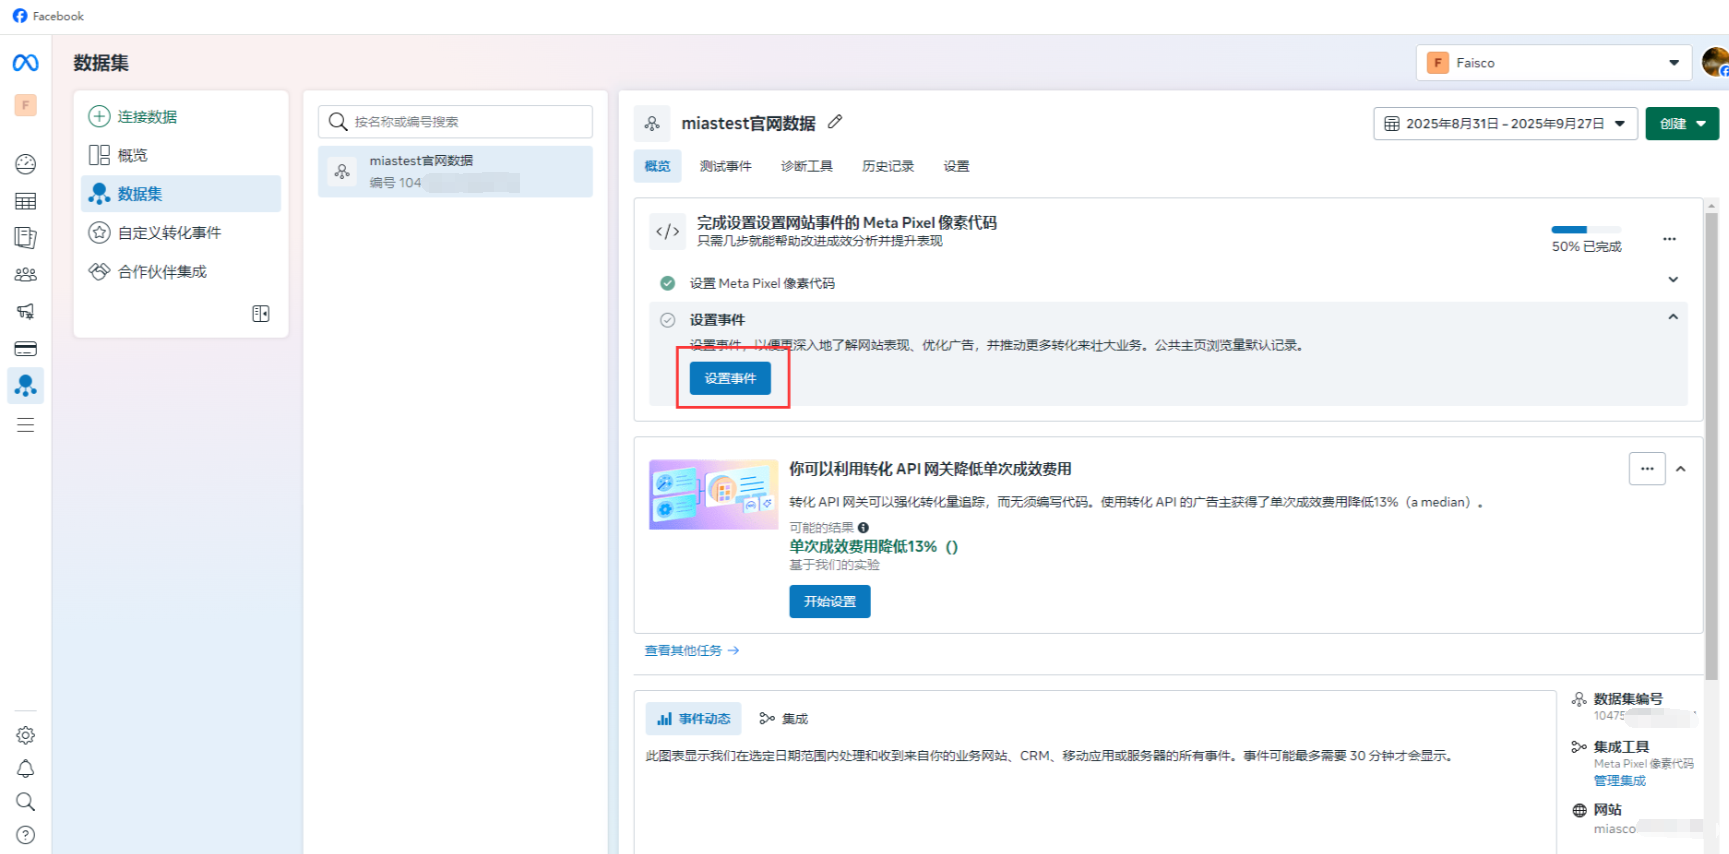
Task: Click the three-dot menu on Pixel setup card
Action: point(1669,239)
